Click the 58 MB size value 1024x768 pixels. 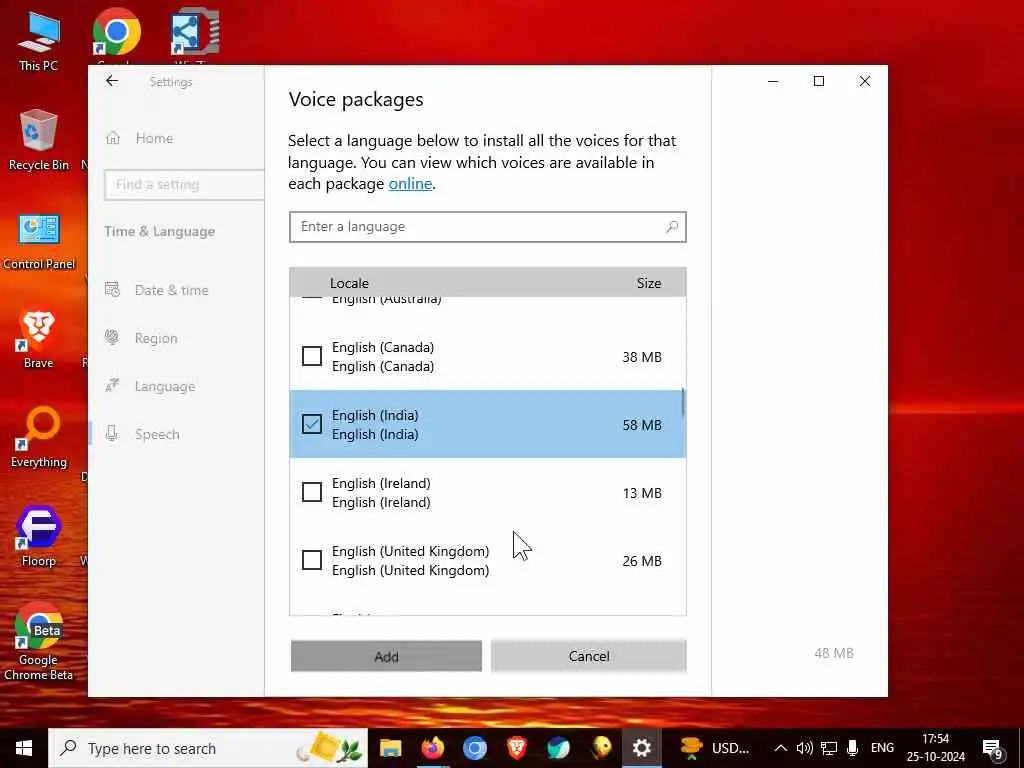(642, 425)
